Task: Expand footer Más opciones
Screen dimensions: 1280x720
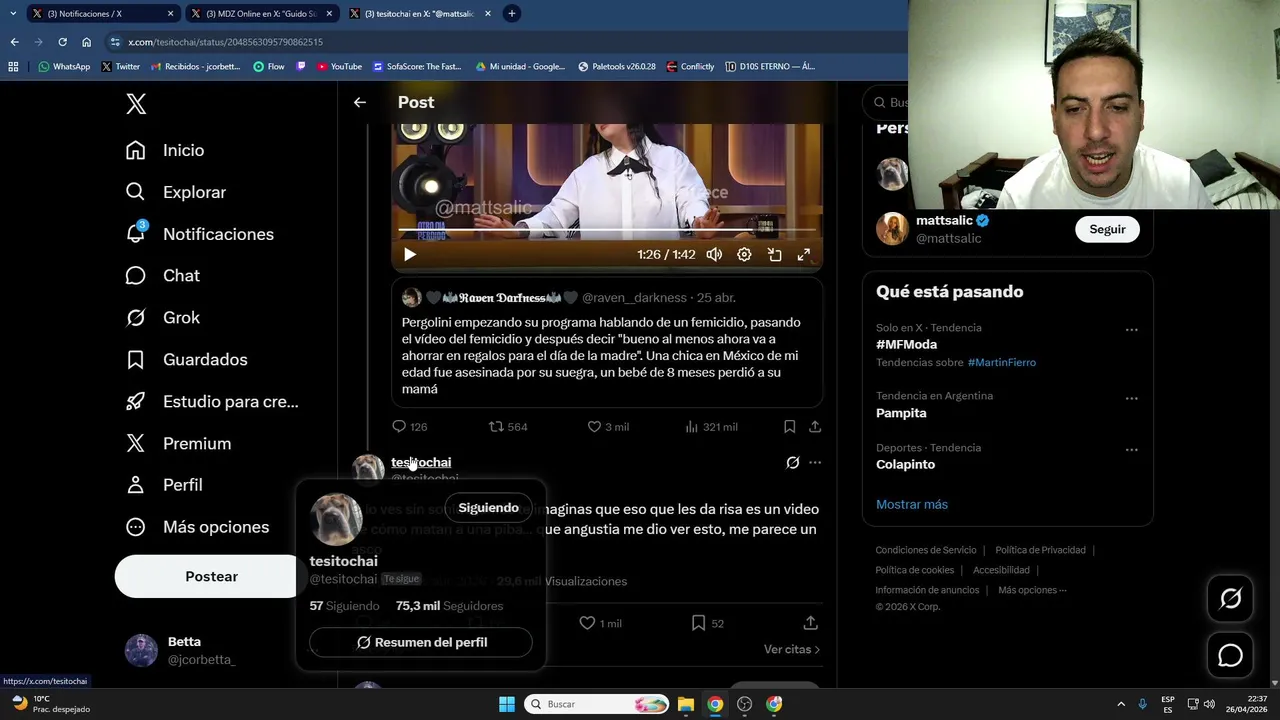Action: click(1031, 590)
